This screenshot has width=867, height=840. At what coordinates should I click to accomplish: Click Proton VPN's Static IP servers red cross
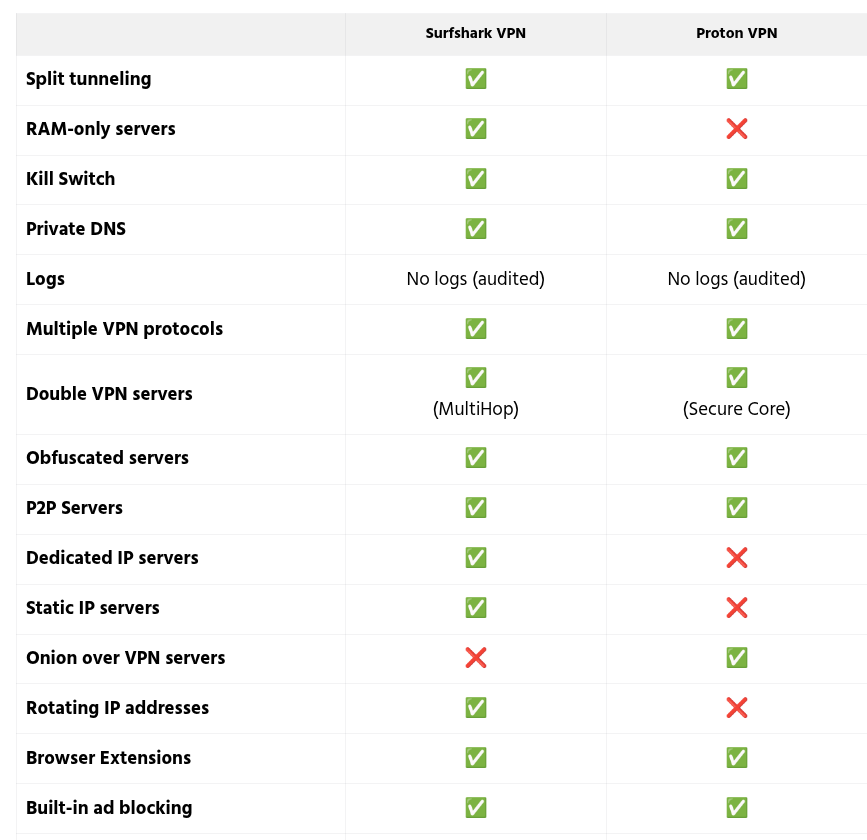[737, 608]
